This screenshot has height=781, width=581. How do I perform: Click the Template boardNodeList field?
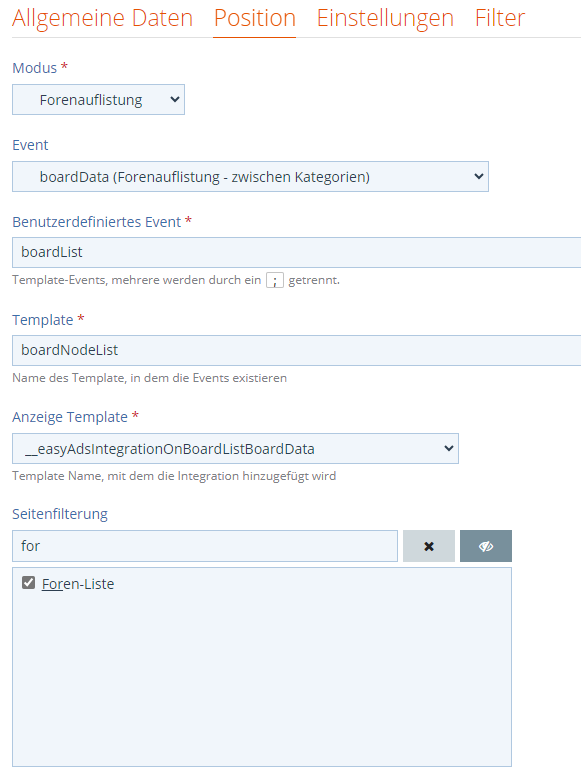(x=296, y=350)
